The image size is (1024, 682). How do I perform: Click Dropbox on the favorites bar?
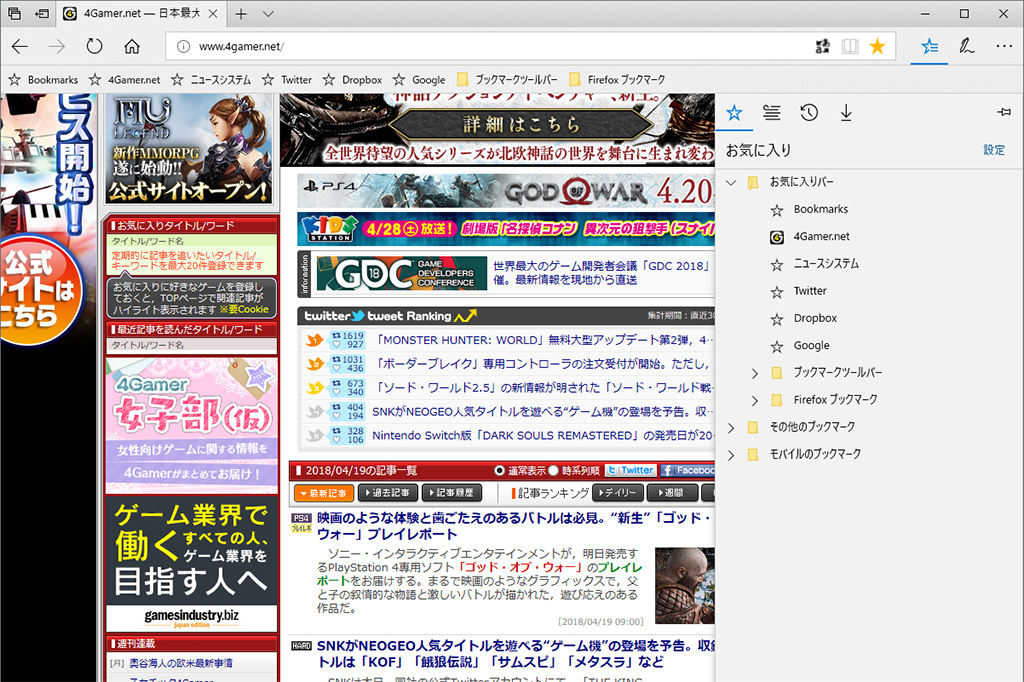353,80
